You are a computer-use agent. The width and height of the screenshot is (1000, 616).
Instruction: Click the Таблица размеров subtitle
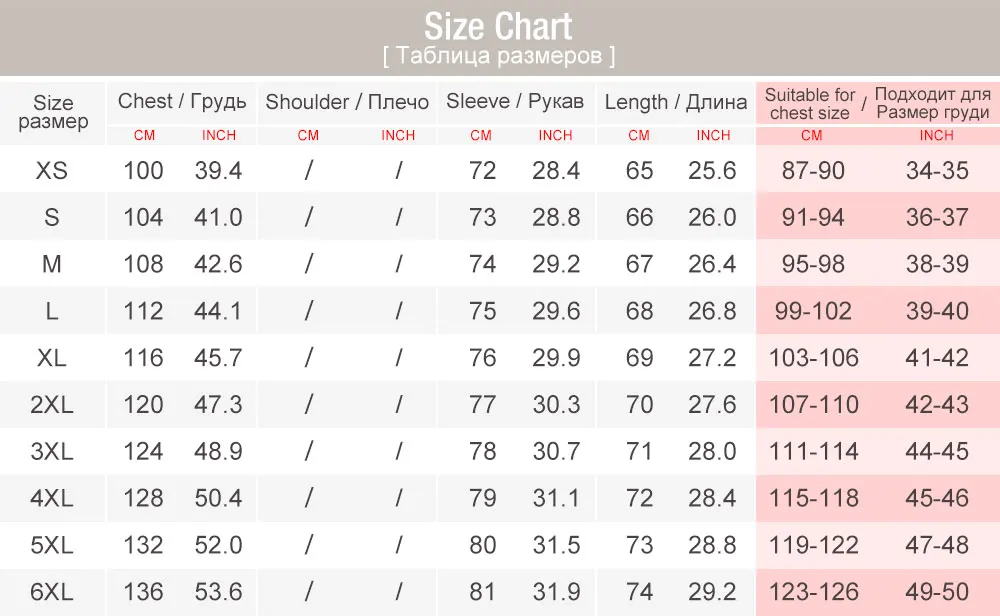click(499, 56)
